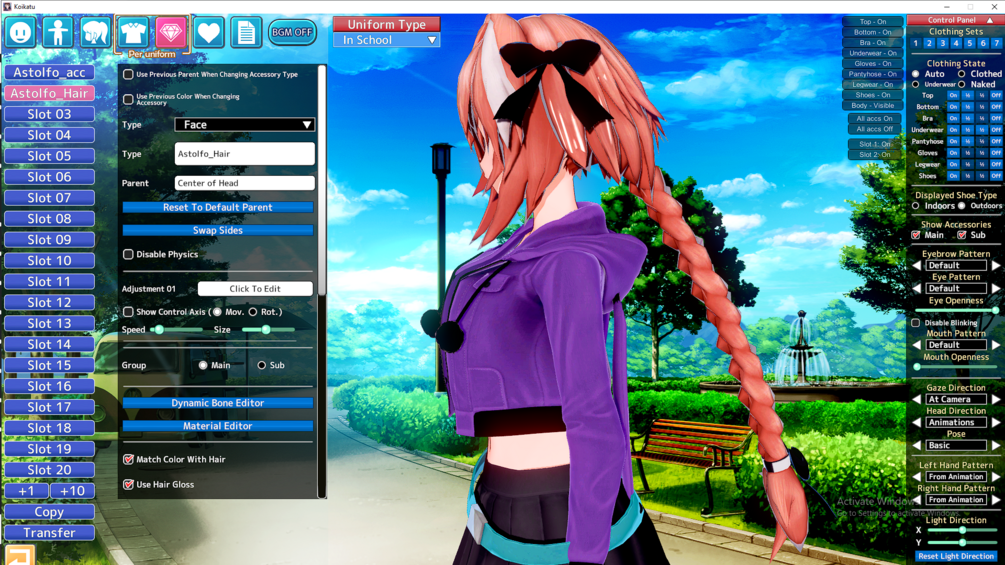
Task: Select the pink diamond Accessories tab icon
Action: click(171, 32)
